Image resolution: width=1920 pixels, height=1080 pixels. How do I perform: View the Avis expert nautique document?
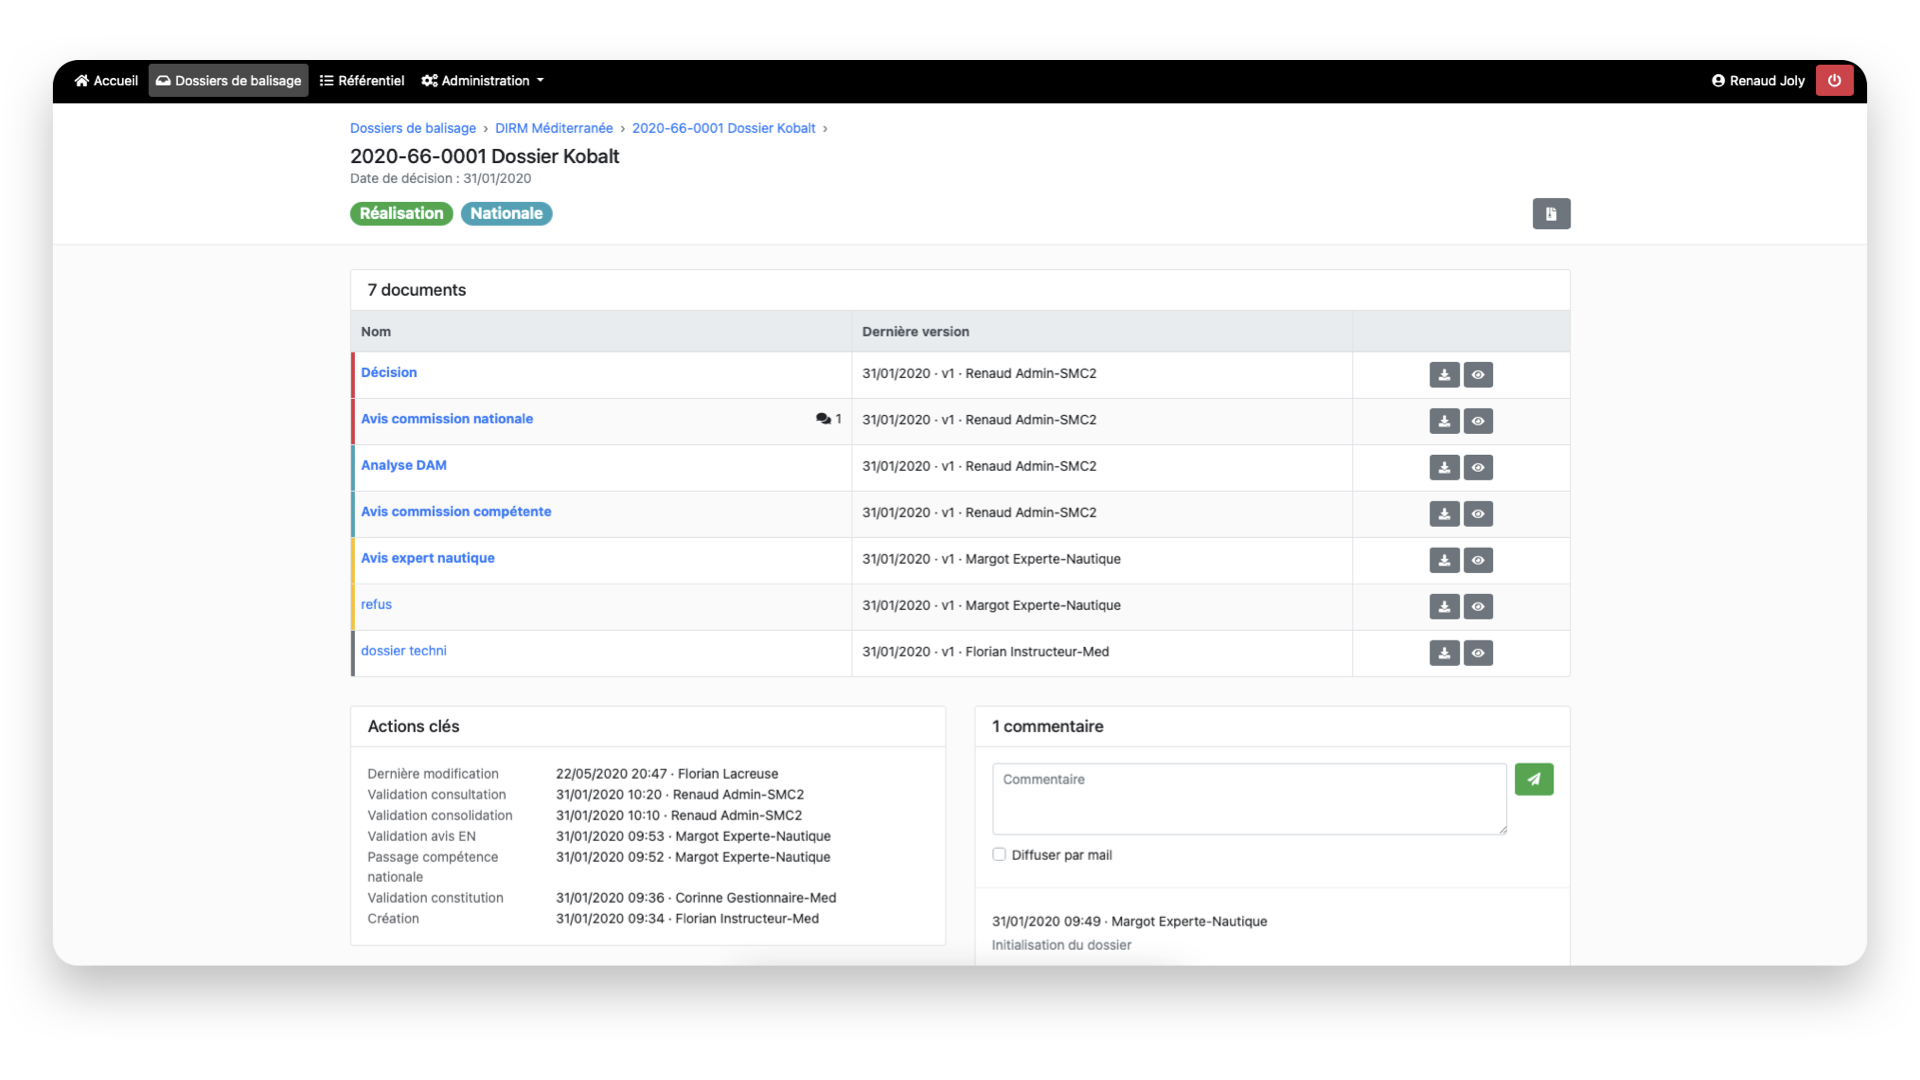pyautogui.click(x=1478, y=560)
